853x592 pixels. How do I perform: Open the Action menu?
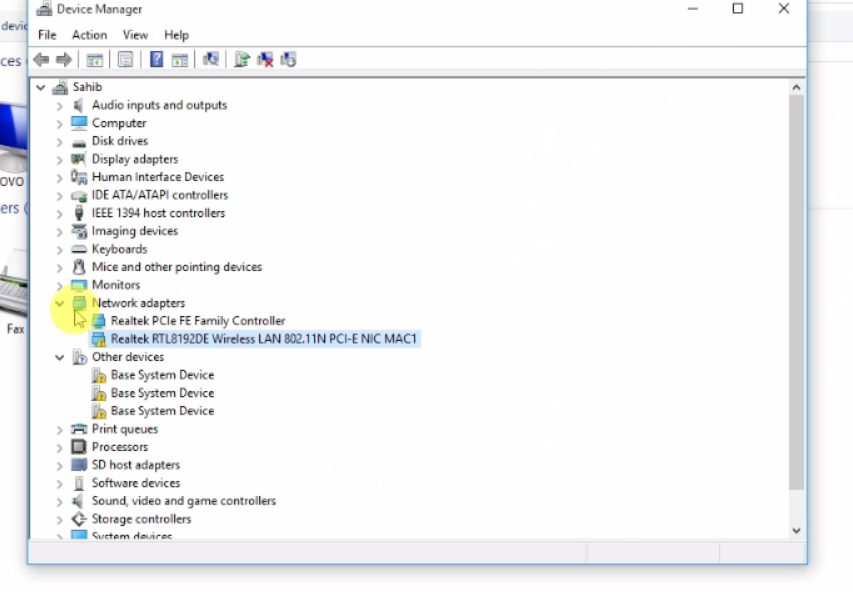pyautogui.click(x=89, y=34)
